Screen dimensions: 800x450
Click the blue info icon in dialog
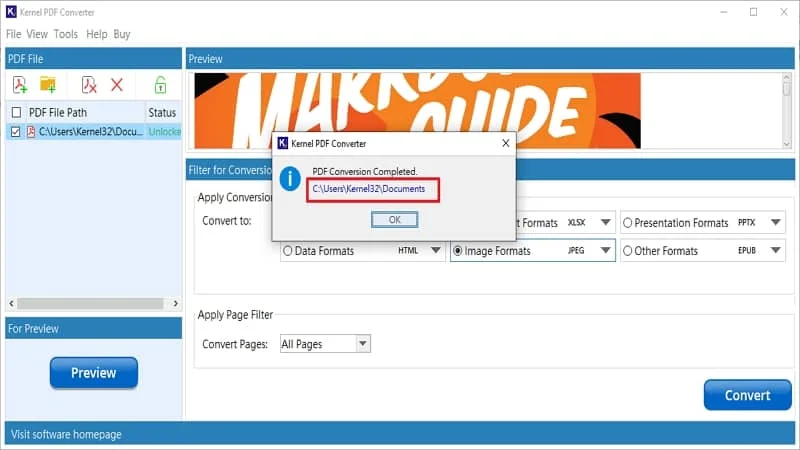point(290,179)
